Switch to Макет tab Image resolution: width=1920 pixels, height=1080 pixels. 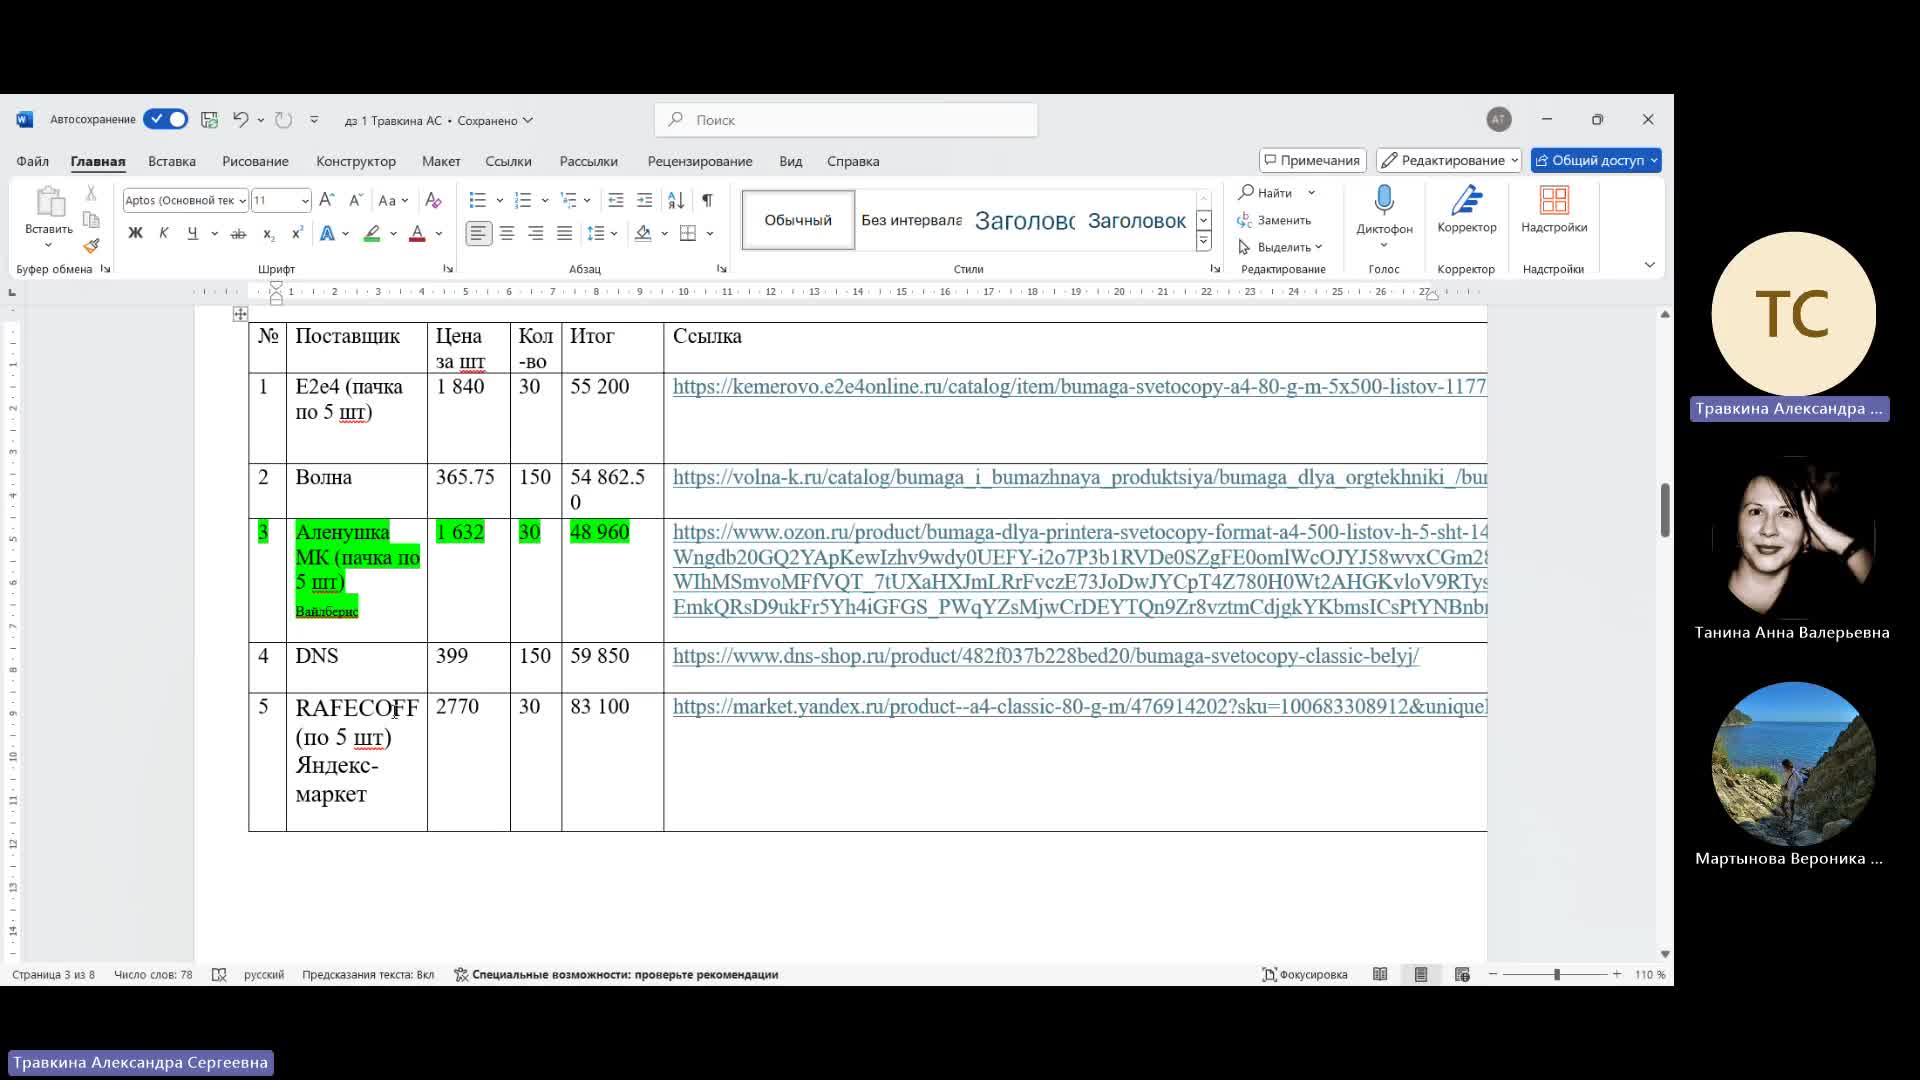(x=441, y=161)
